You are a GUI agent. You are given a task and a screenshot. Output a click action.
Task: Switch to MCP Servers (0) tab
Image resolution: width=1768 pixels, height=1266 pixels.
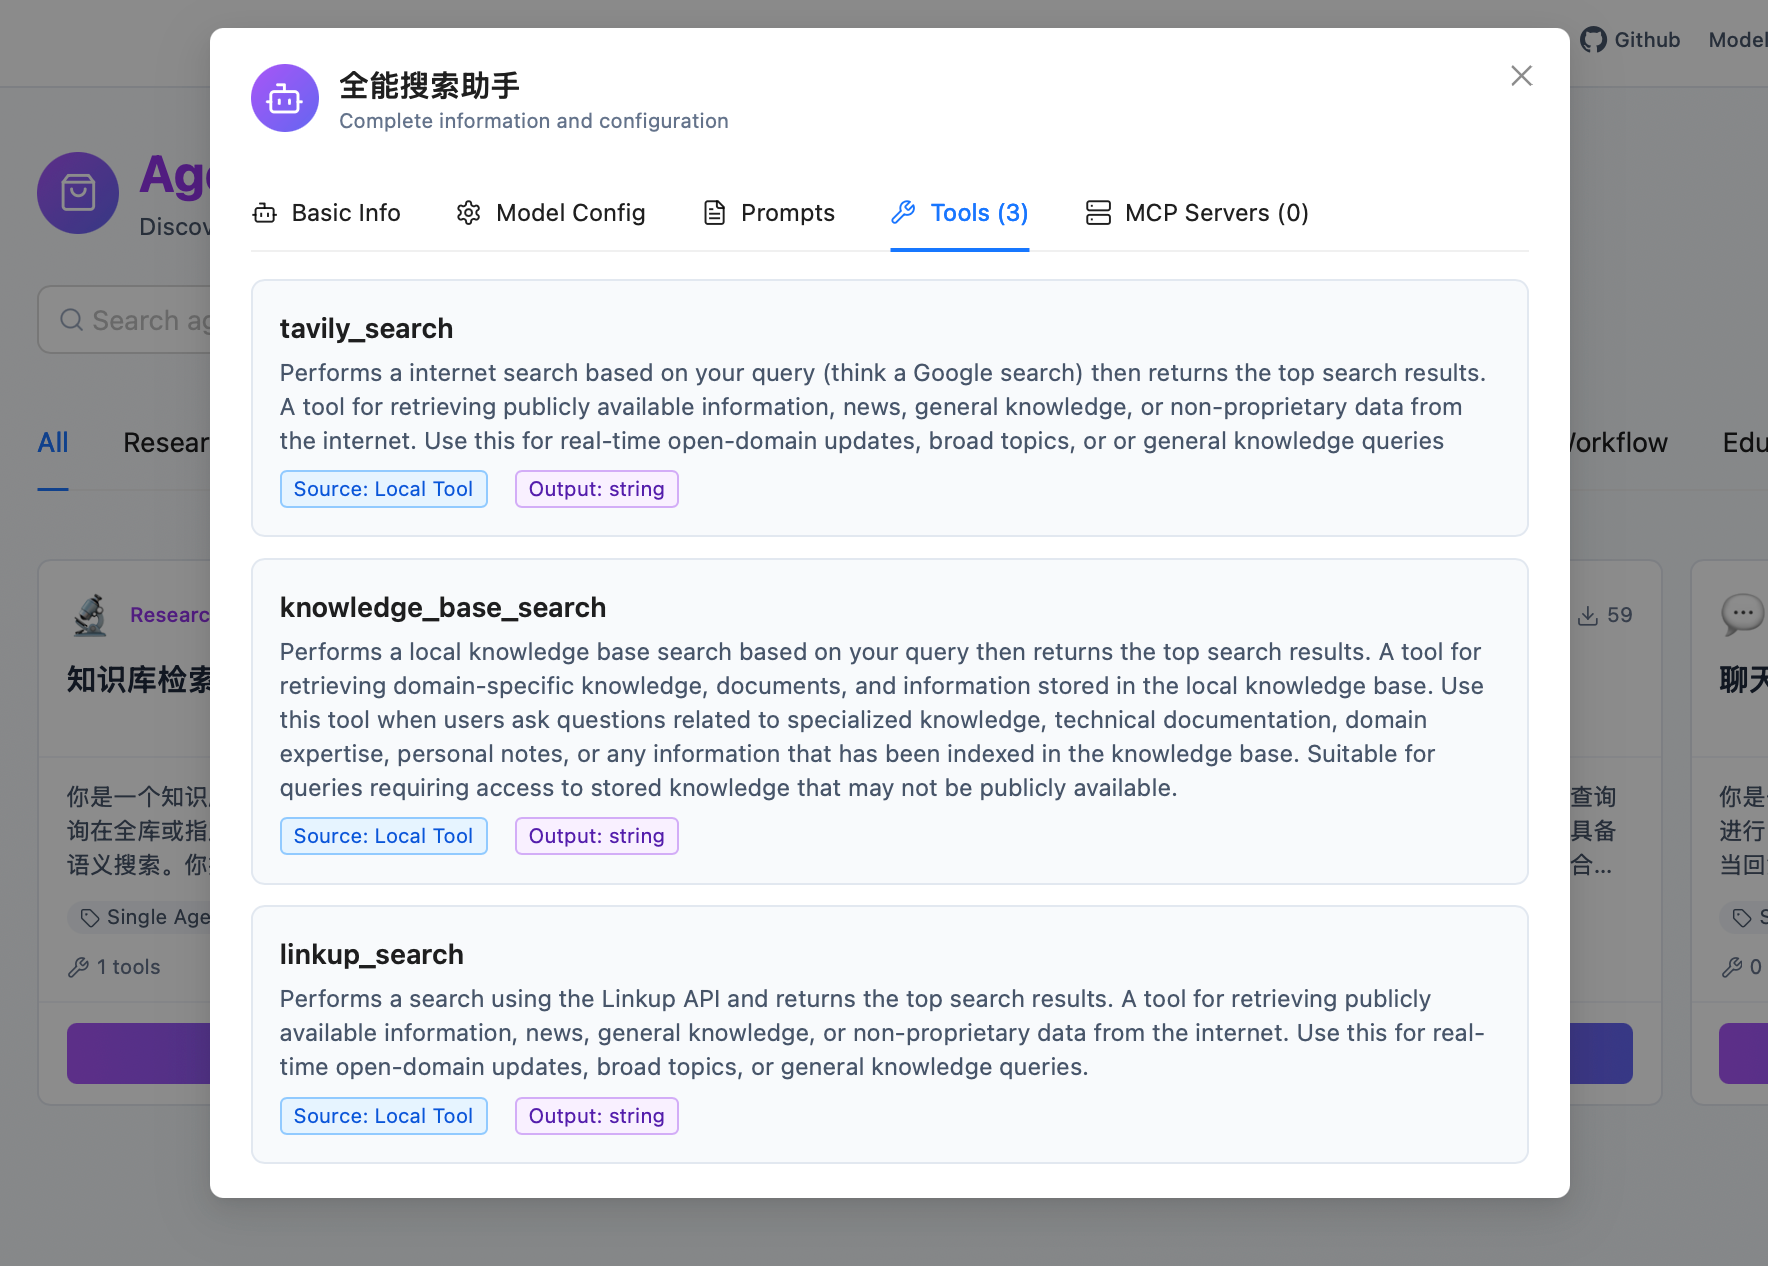1197,213
